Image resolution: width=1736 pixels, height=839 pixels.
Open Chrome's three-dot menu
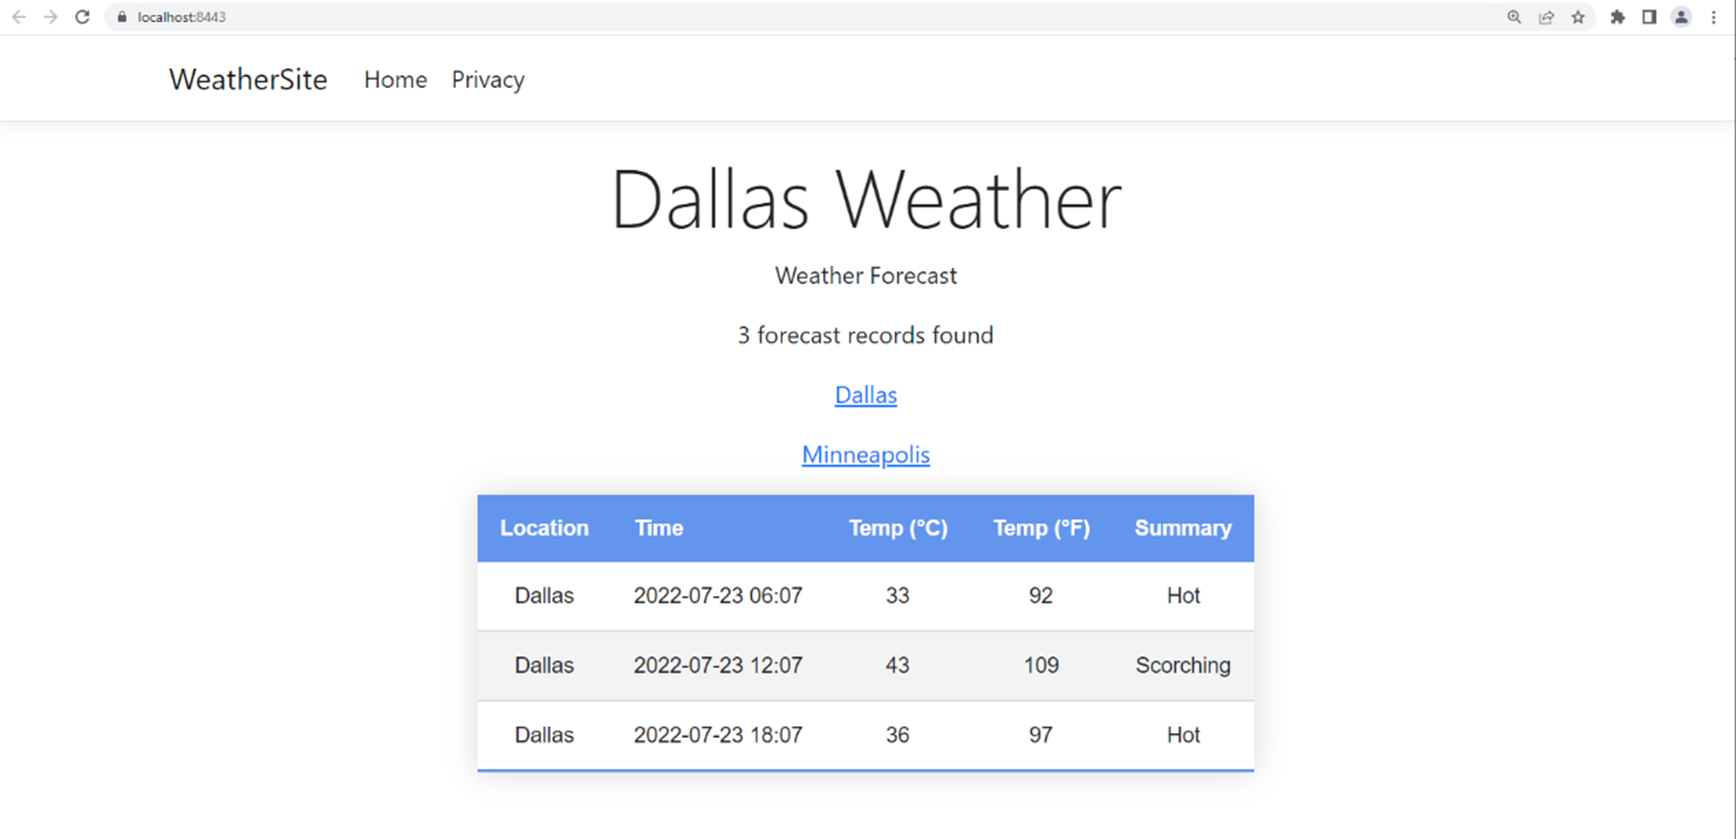click(1713, 17)
